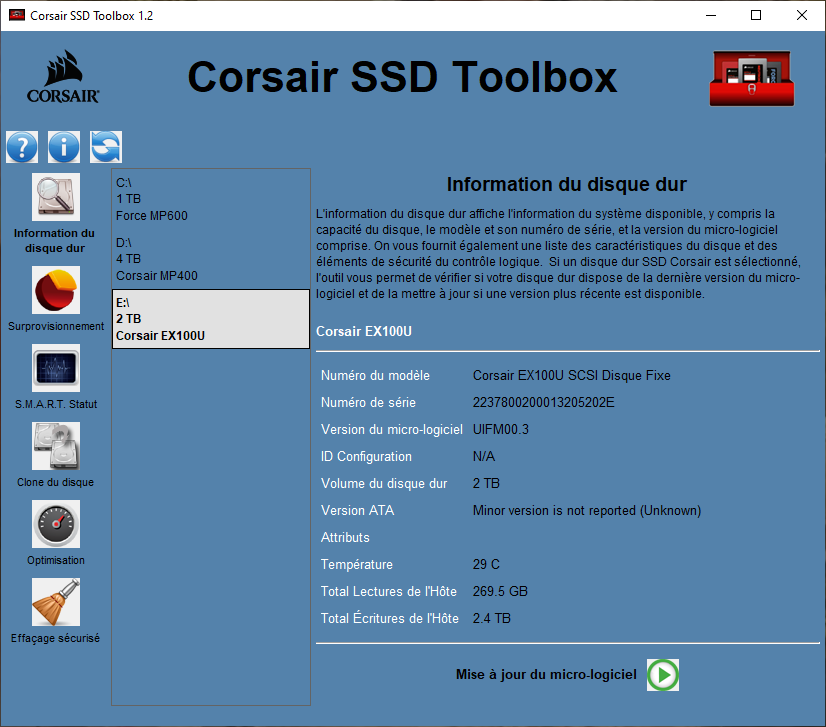The height and width of the screenshot is (727, 826).
Task: Click the Information du disque dur page heading
Action: (567, 184)
